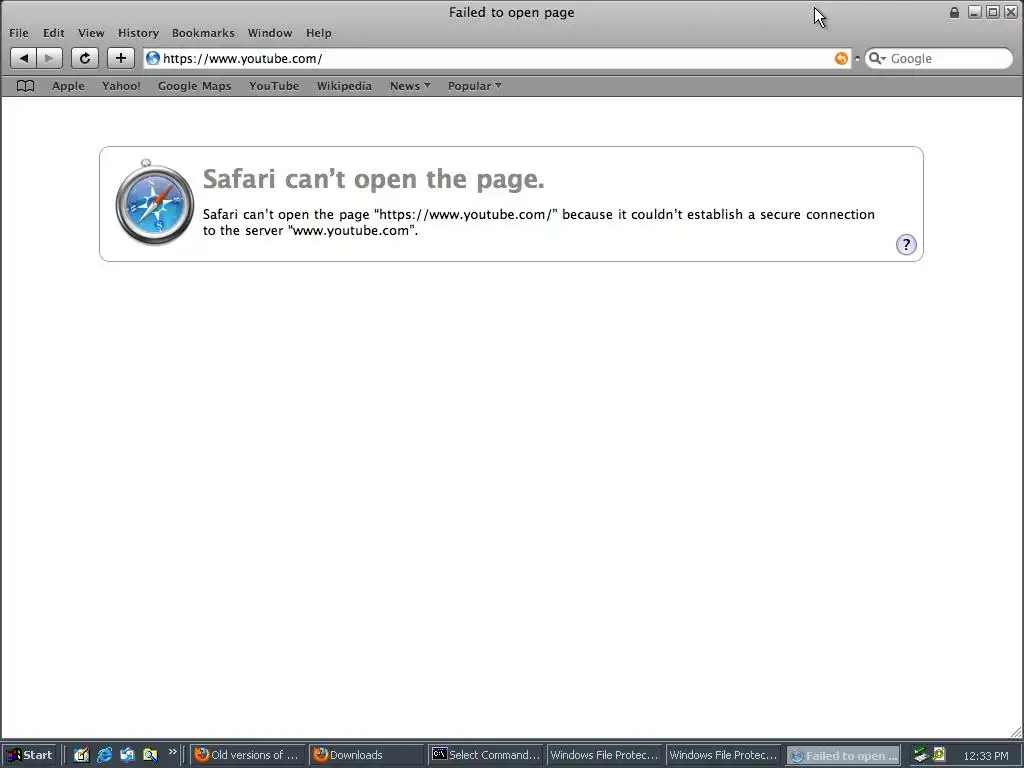The width and height of the screenshot is (1024, 768).
Task: Click the 12:33 PM system clock
Action: pos(985,756)
